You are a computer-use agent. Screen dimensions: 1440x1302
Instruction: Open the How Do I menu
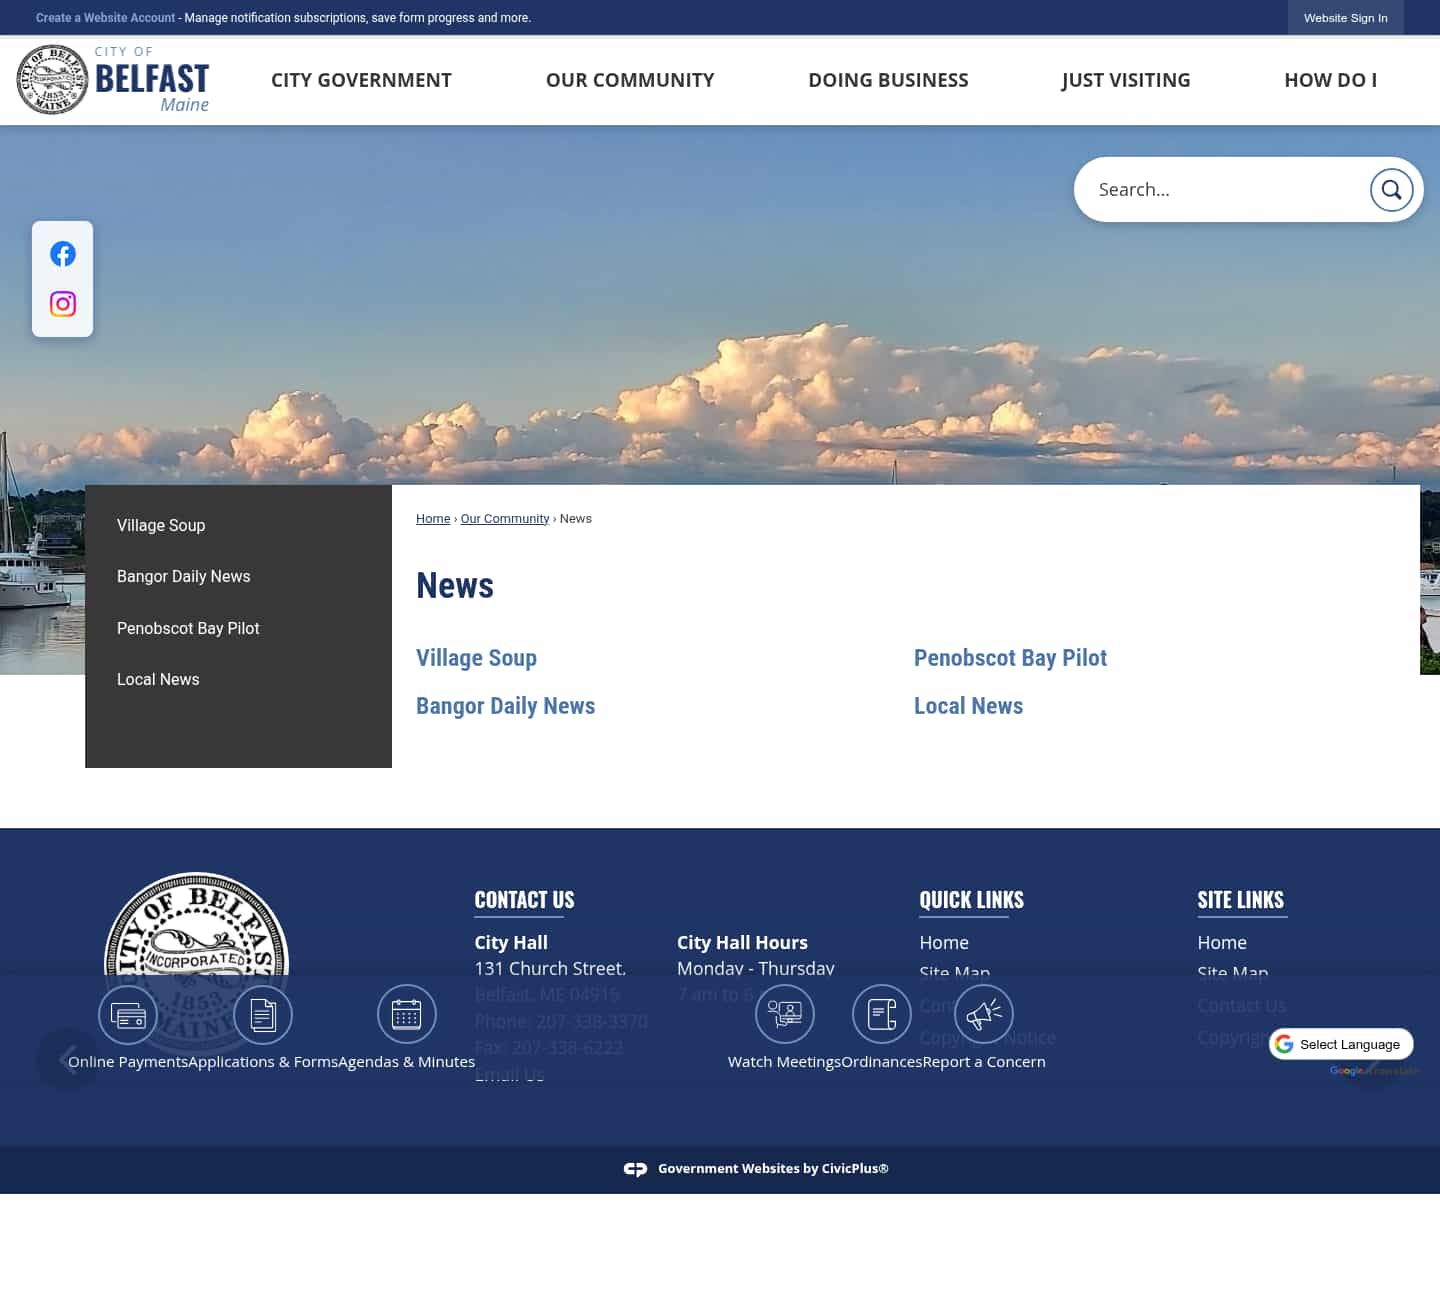tap(1331, 80)
